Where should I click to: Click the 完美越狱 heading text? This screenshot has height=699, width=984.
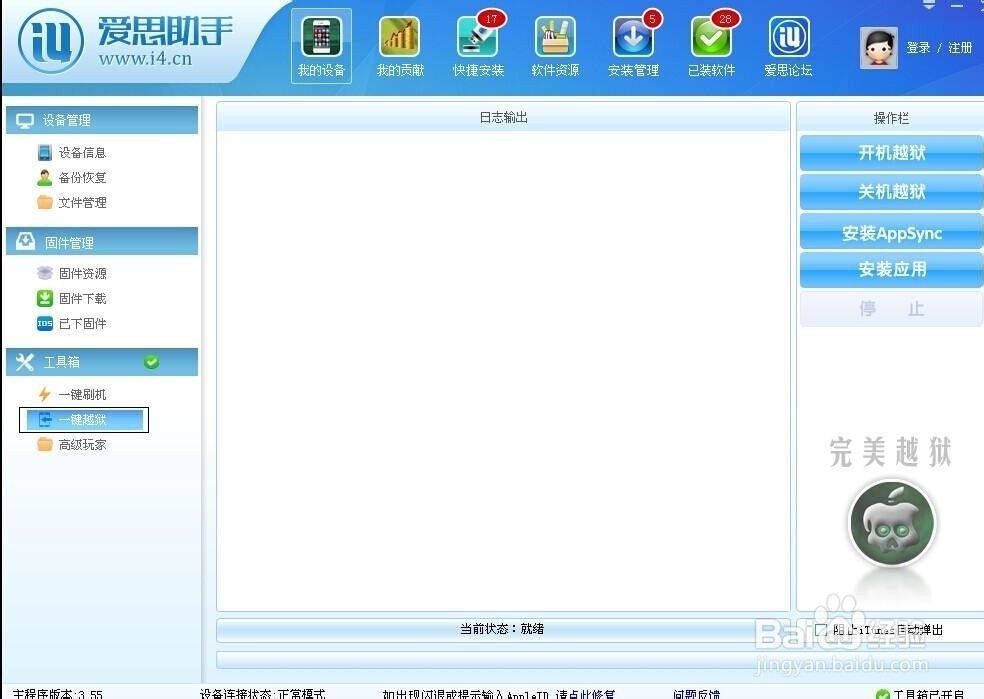[890, 452]
